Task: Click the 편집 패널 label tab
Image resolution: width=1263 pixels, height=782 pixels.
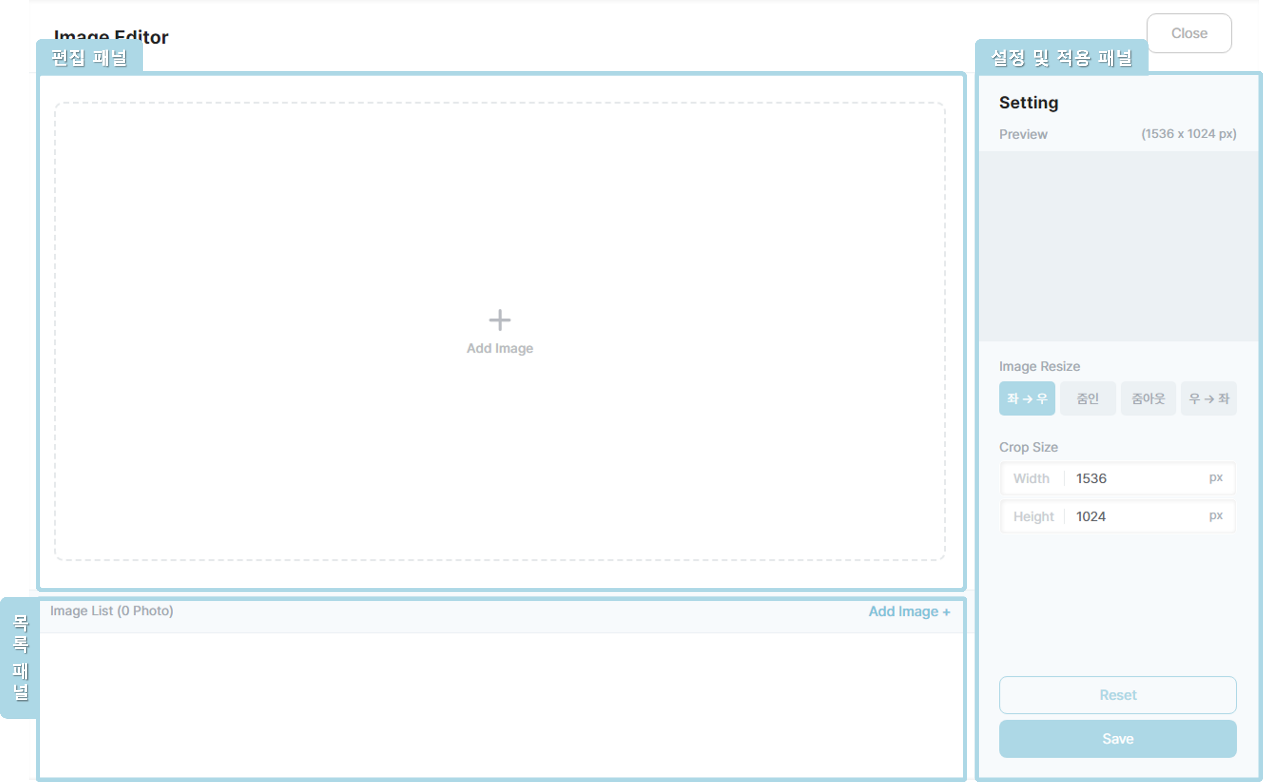Action: click(x=89, y=58)
